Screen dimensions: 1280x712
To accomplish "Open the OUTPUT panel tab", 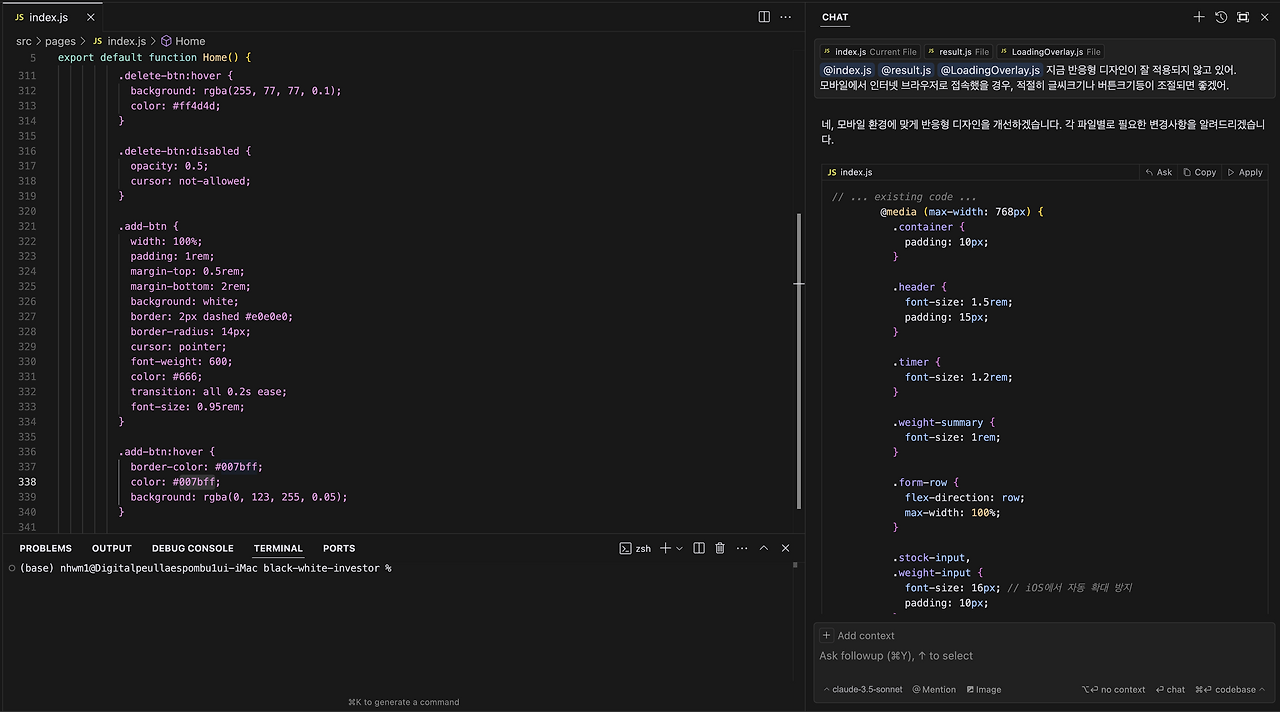I will (x=112, y=548).
